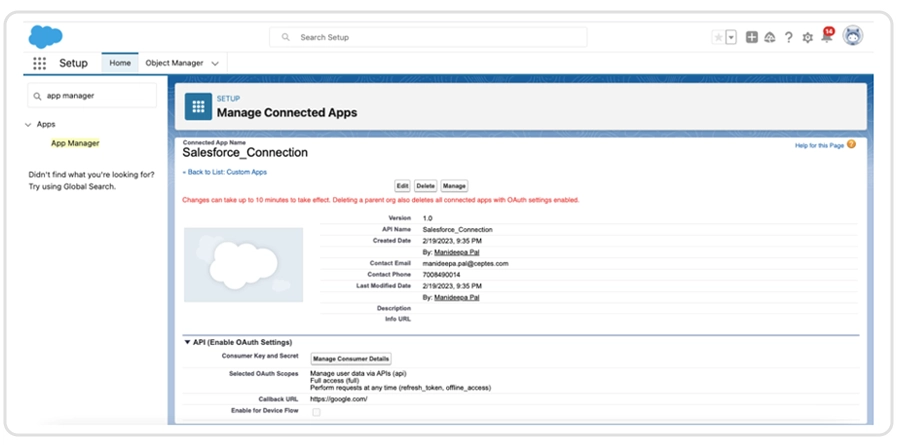Click the Search Setup field
Viewport: 900px width, 445px height.
[428, 37]
